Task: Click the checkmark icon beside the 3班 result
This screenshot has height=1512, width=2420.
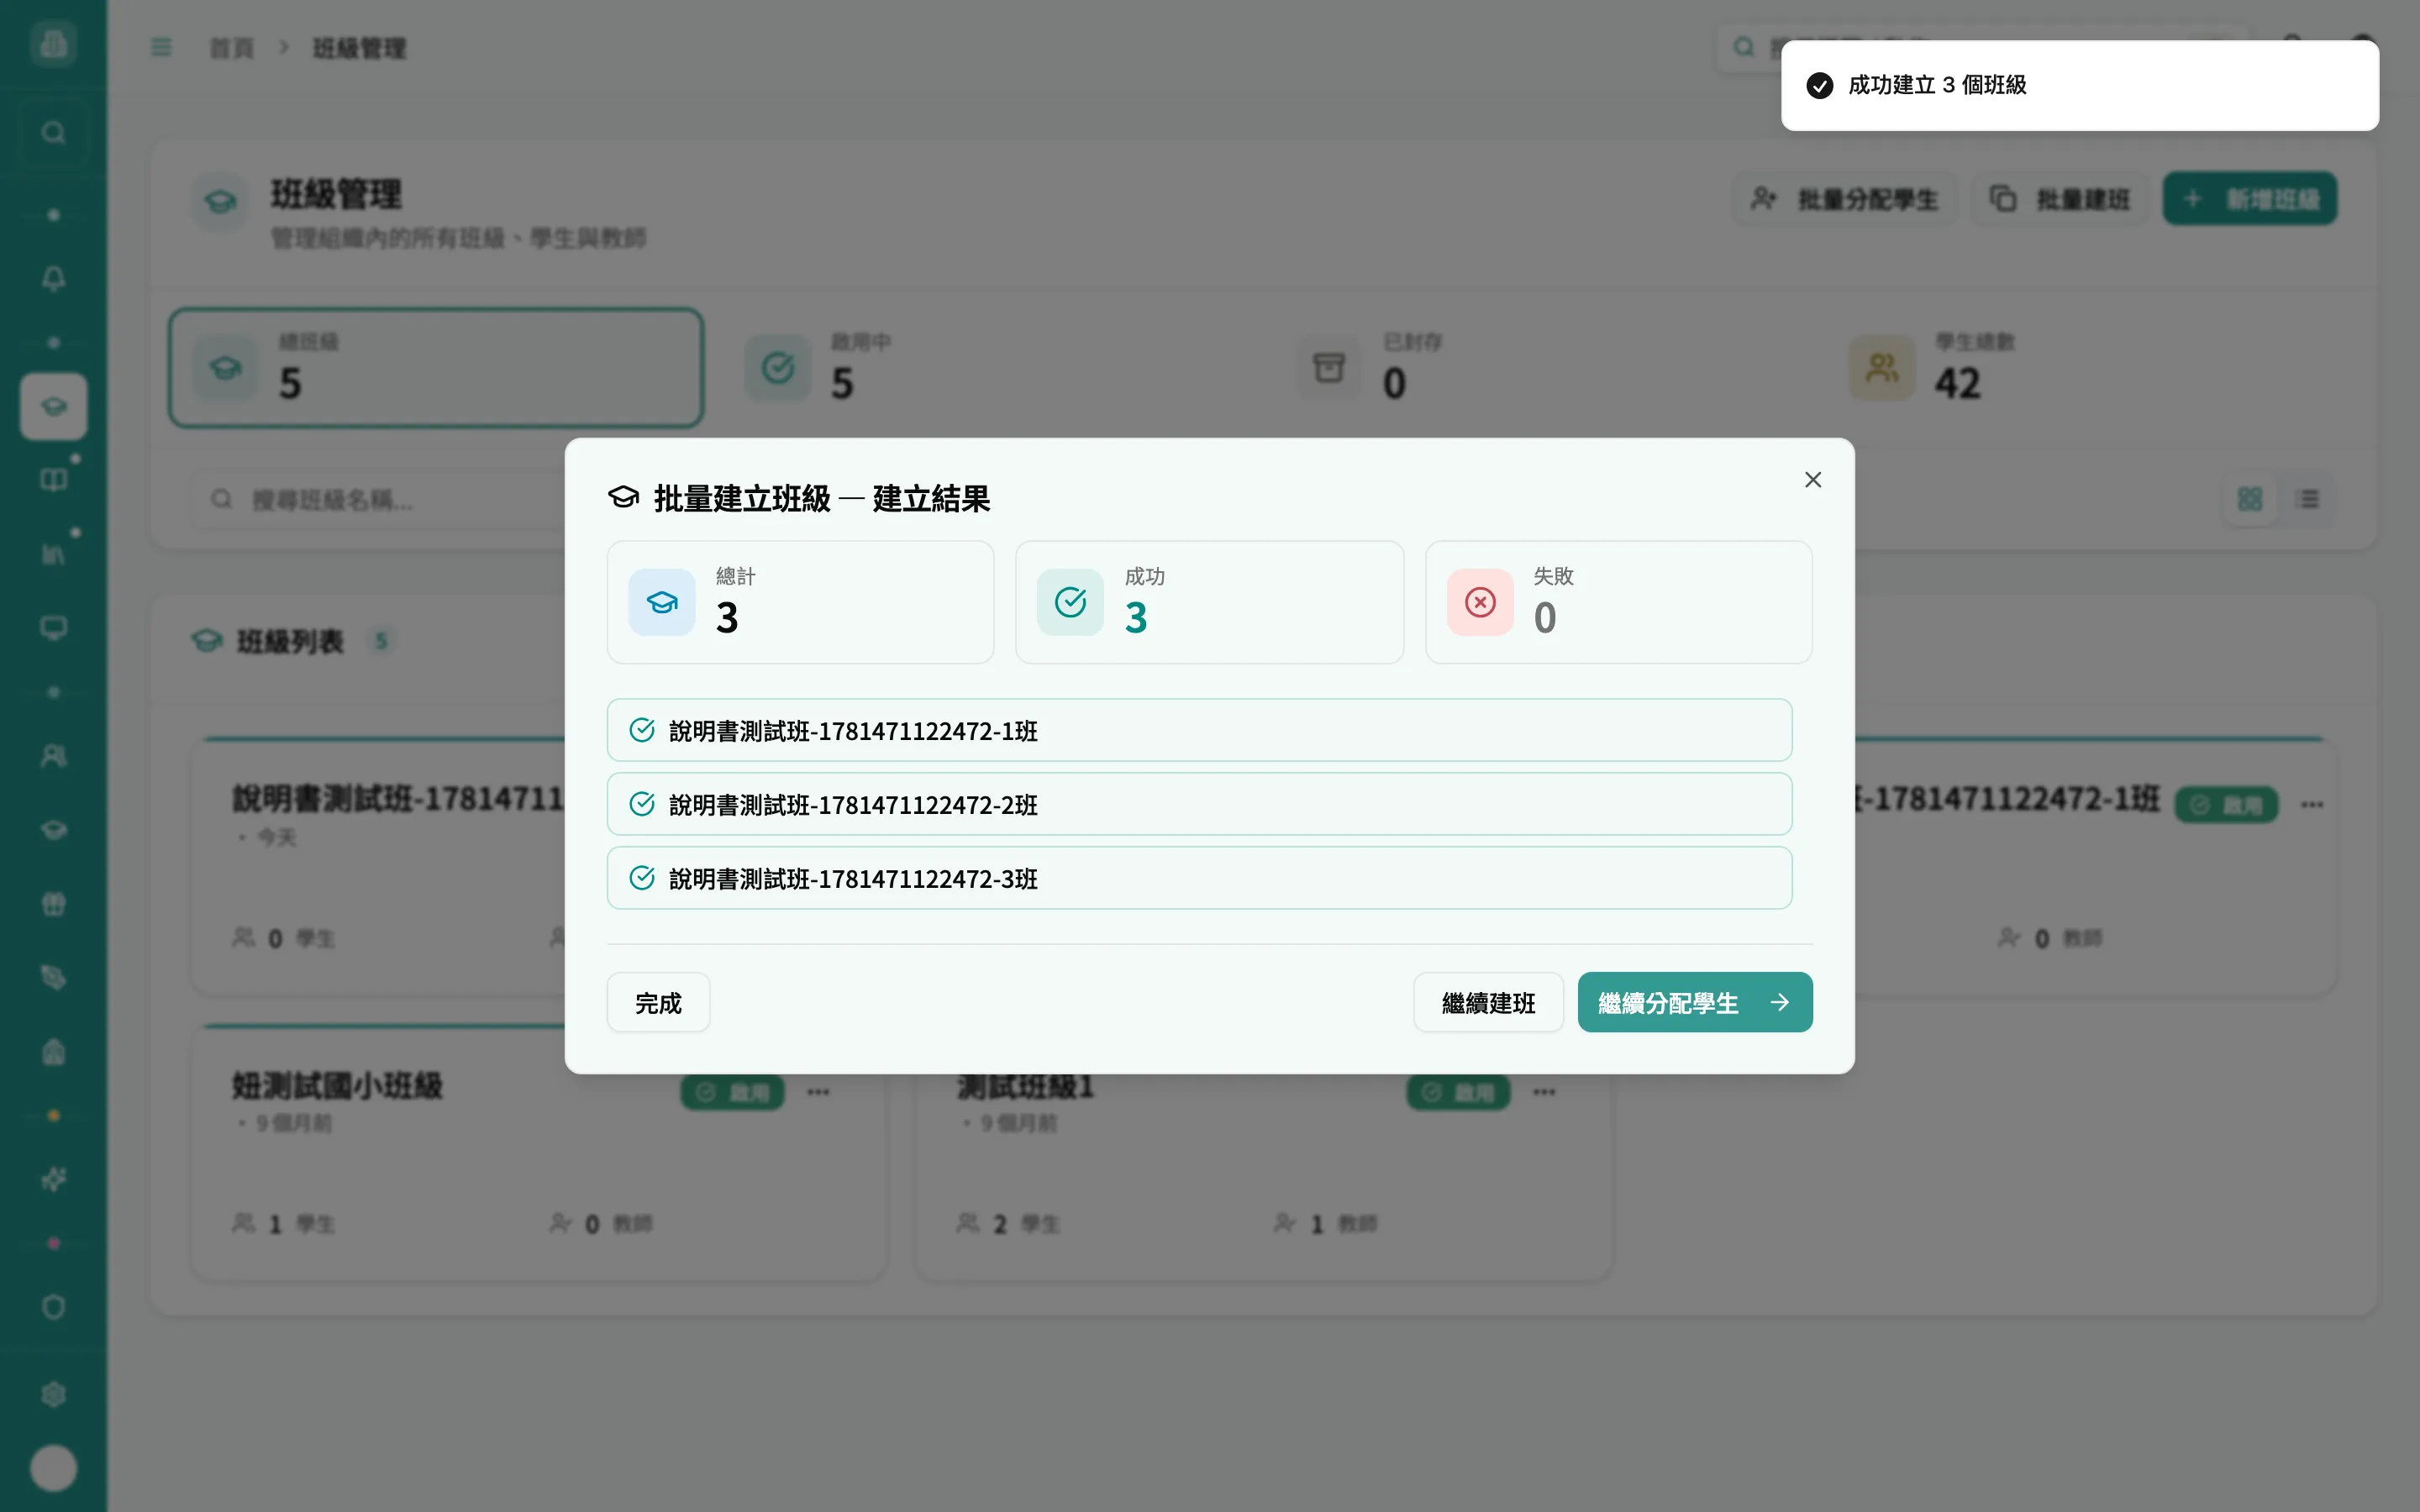Action: pyautogui.click(x=642, y=878)
